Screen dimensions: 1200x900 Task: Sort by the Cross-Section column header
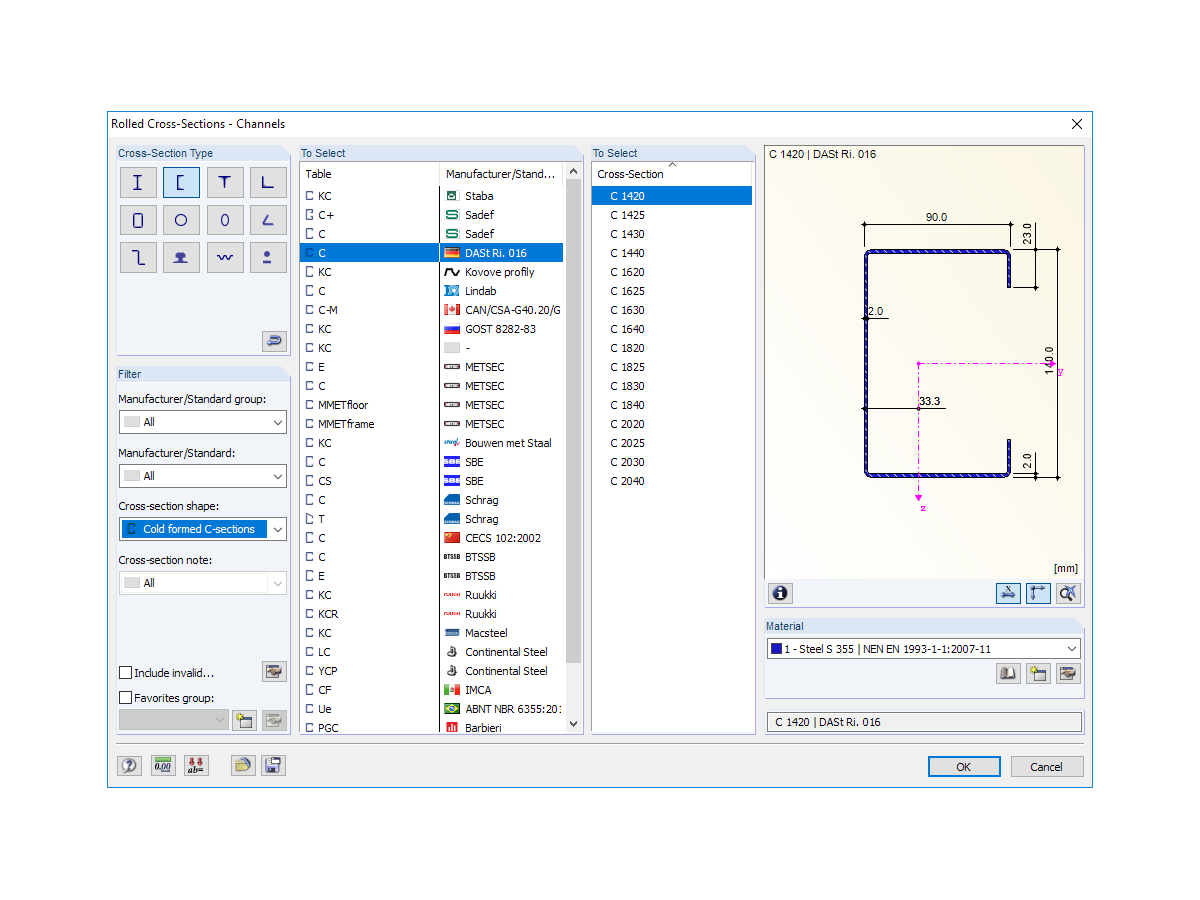[x=672, y=174]
